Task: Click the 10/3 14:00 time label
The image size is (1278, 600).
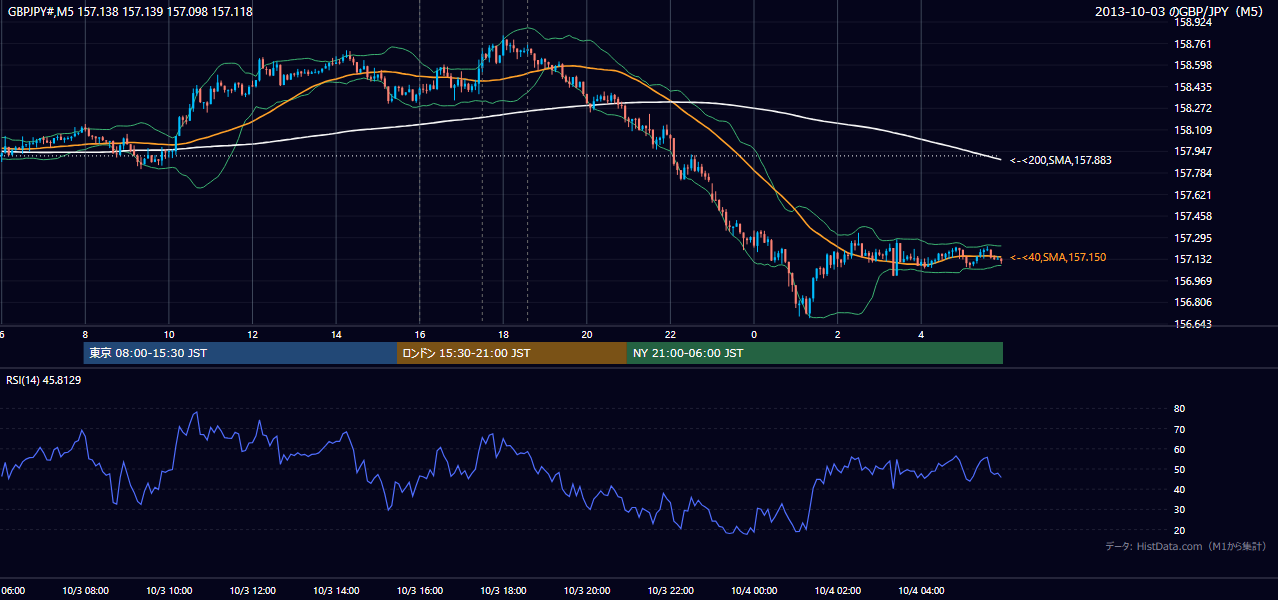Action: click(x=336, y=591)
